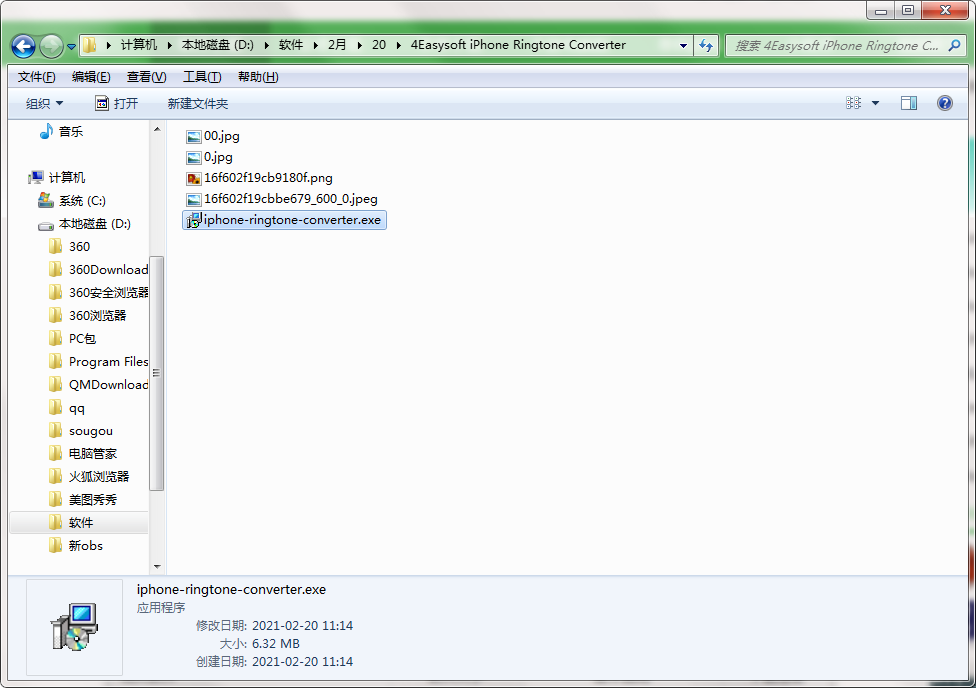Open the 帮助(H) menu
Screen dimensions: 976x688
(x=258, y=77)
